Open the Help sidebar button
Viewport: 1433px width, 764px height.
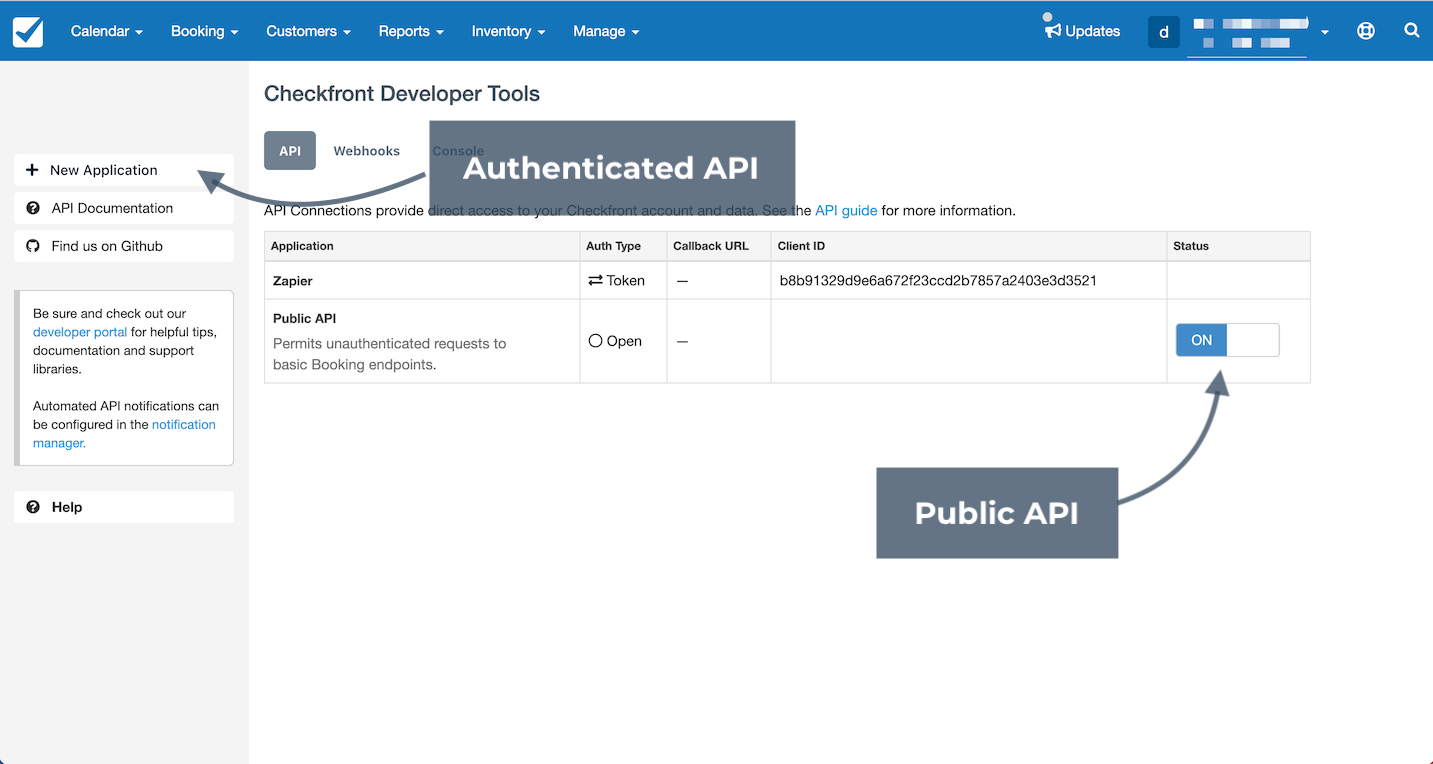[x=124, y=507]
